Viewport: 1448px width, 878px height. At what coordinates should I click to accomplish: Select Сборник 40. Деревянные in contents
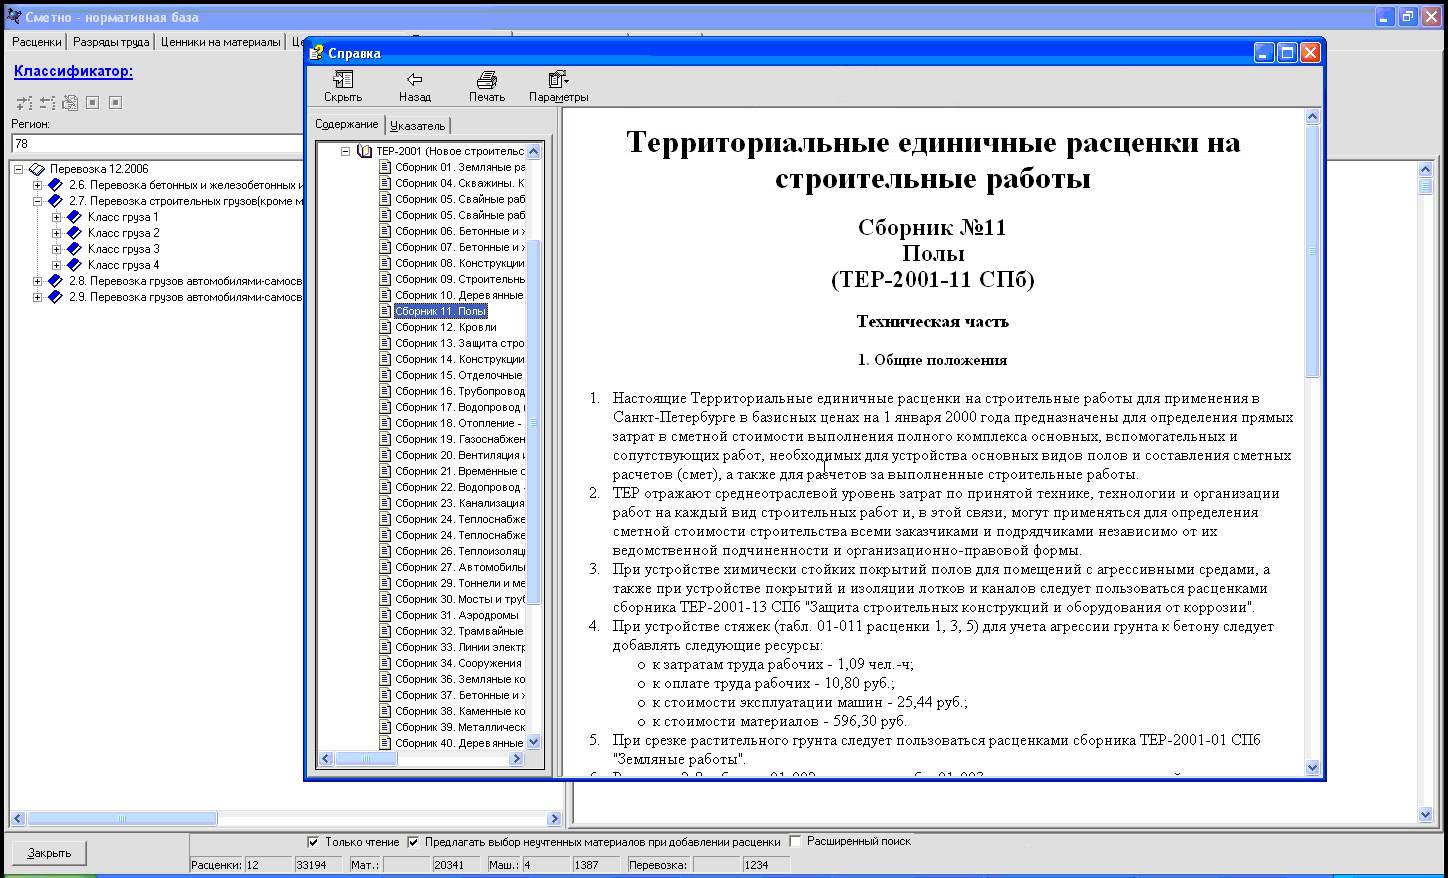point(459,743)
